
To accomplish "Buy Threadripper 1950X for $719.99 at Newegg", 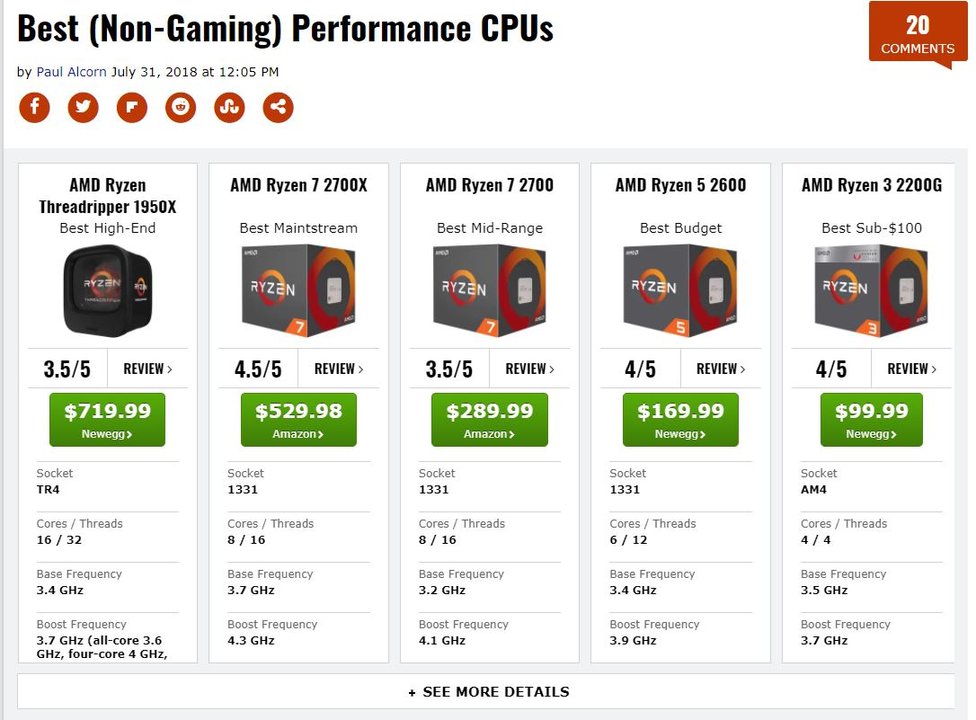I will click(107, 419).
